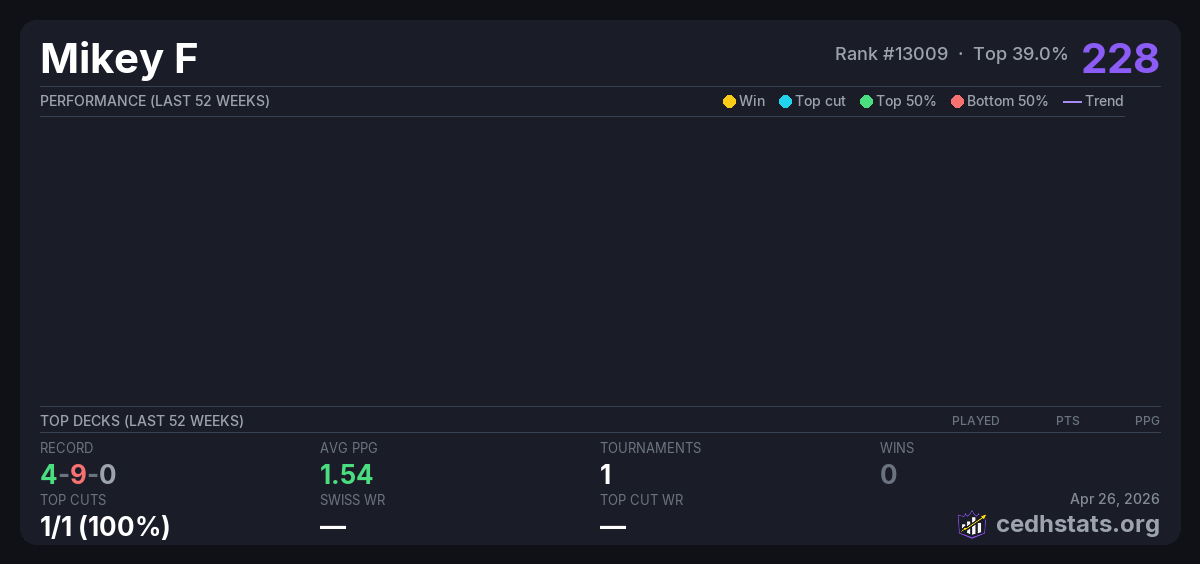This screenshot has height=564, width=1200.
Task: Click the Top 39.0% percentile label
Action: (1020, 54)
